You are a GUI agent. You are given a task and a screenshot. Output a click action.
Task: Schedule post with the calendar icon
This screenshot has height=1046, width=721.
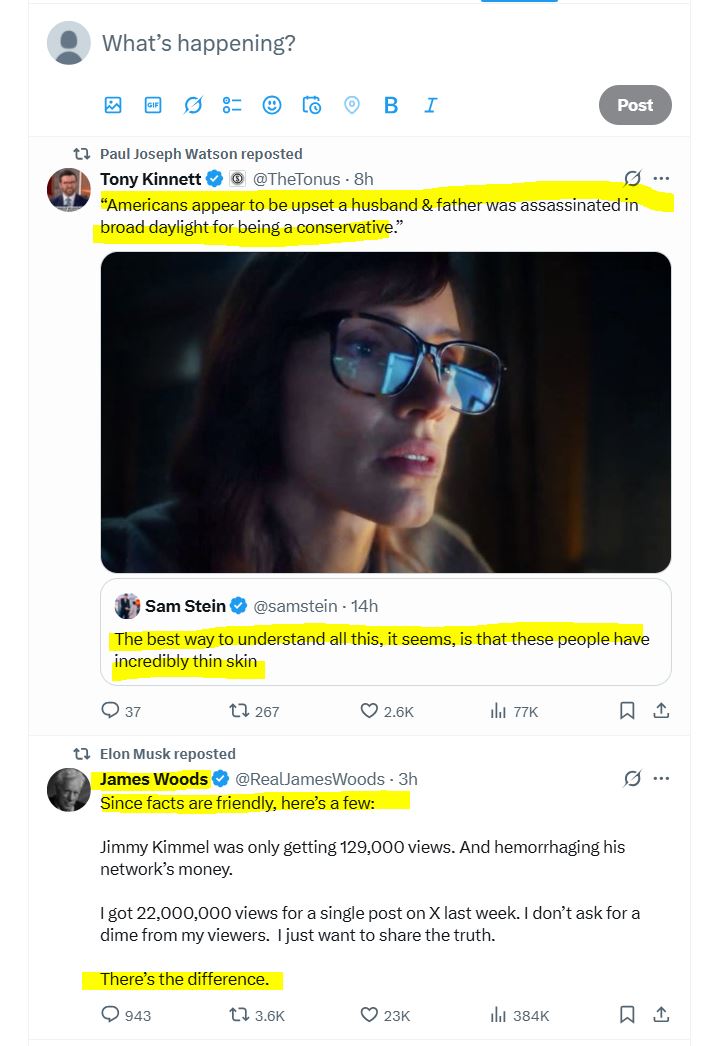tap(312, 105)
